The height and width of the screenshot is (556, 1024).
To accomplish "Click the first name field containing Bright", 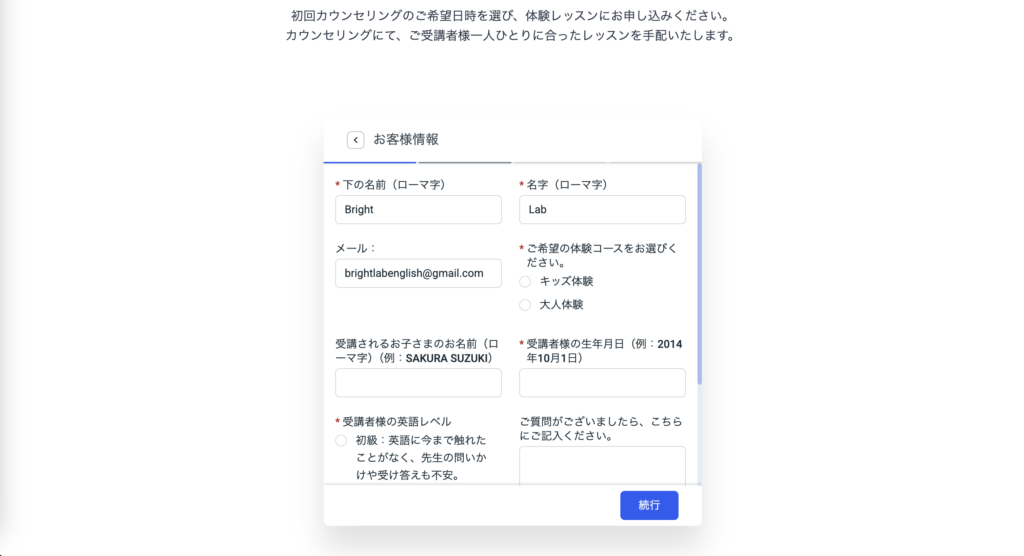I will click(x=418, y=210).
